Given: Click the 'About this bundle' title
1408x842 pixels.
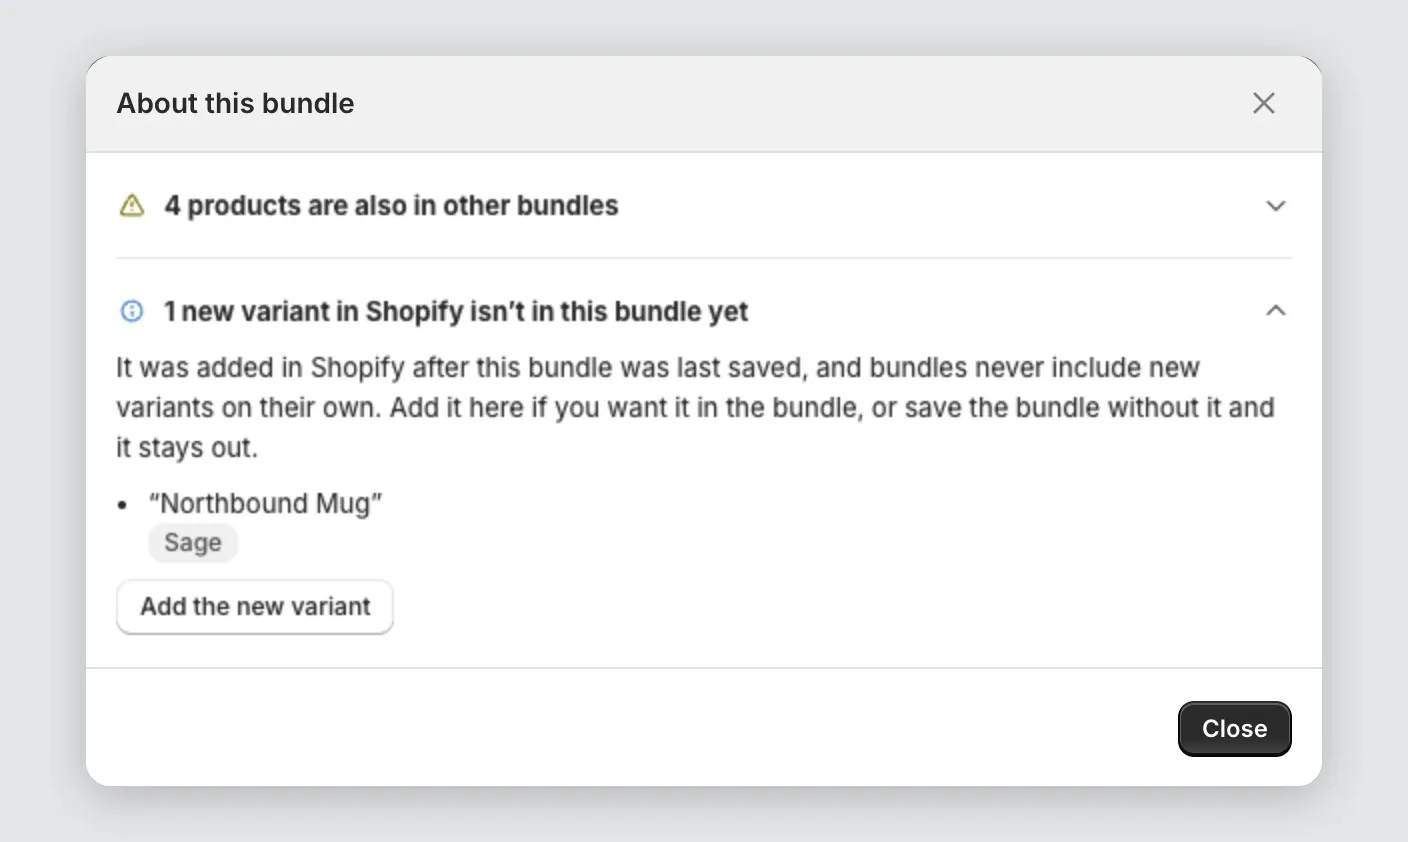Looking at the screenshot, I should pos(235,103).
